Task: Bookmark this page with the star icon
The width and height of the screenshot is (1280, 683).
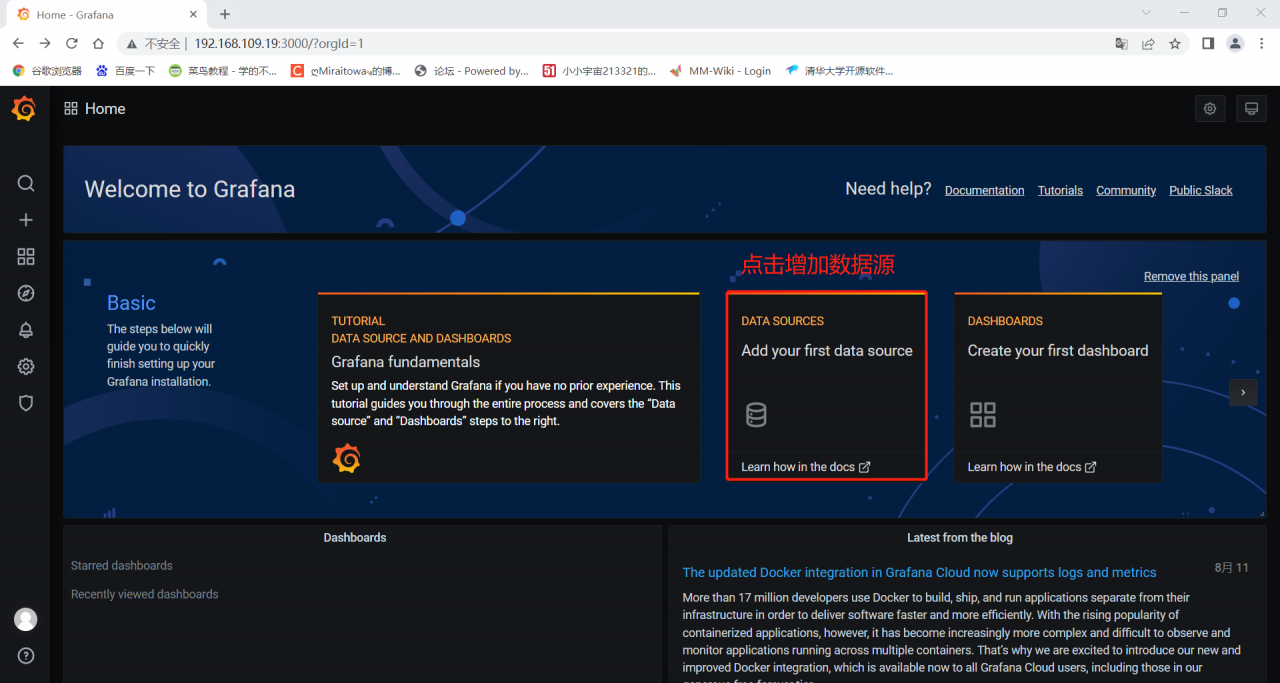Action: tap(1175, 43)
